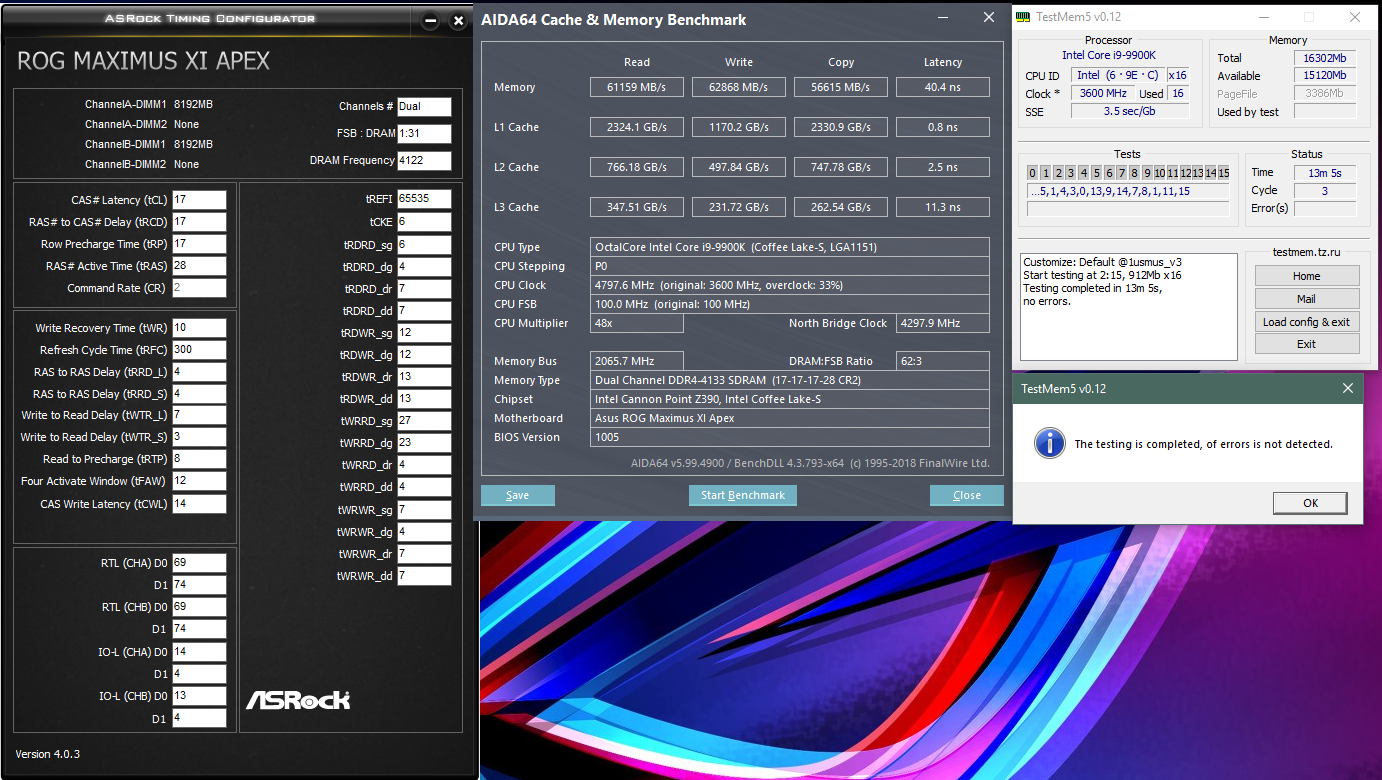The image size is (1382, 780).
Task: Start Benchmark in AIDA64
Action: [x=743, y=495]
